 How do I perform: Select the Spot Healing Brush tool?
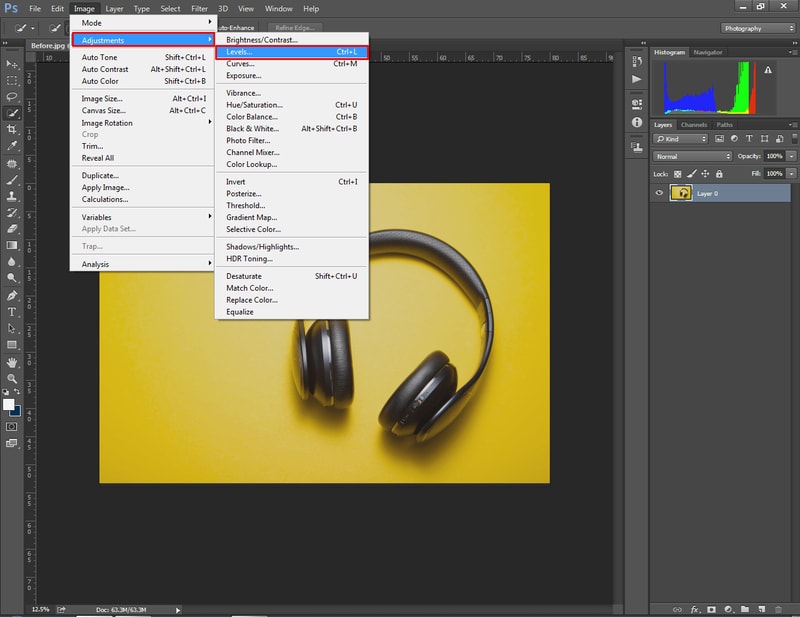[x=11, y=163]
